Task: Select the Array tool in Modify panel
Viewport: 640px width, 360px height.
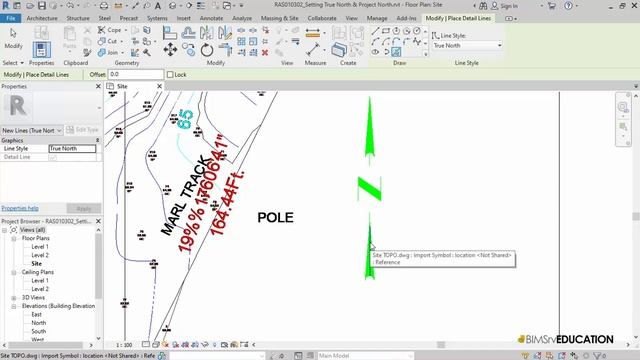Action: tap(241, 41)
